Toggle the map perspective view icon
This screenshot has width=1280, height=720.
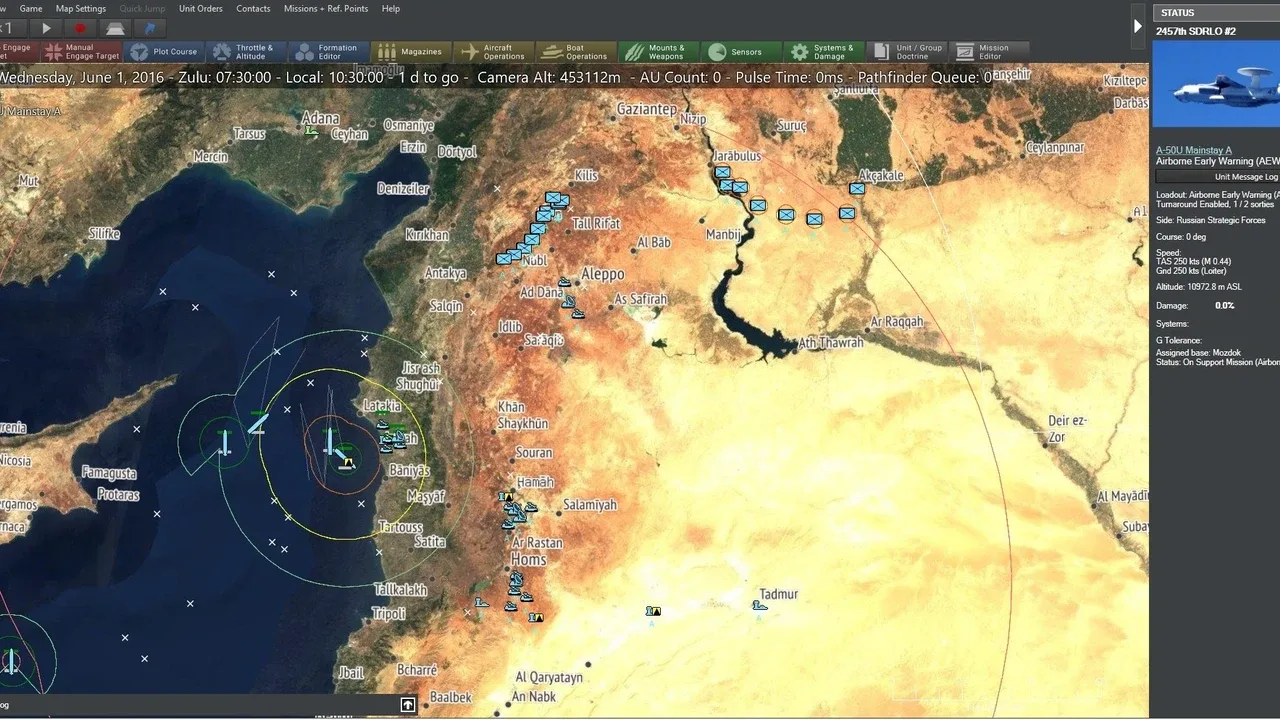pyautogui.click(x=116, y=28)
